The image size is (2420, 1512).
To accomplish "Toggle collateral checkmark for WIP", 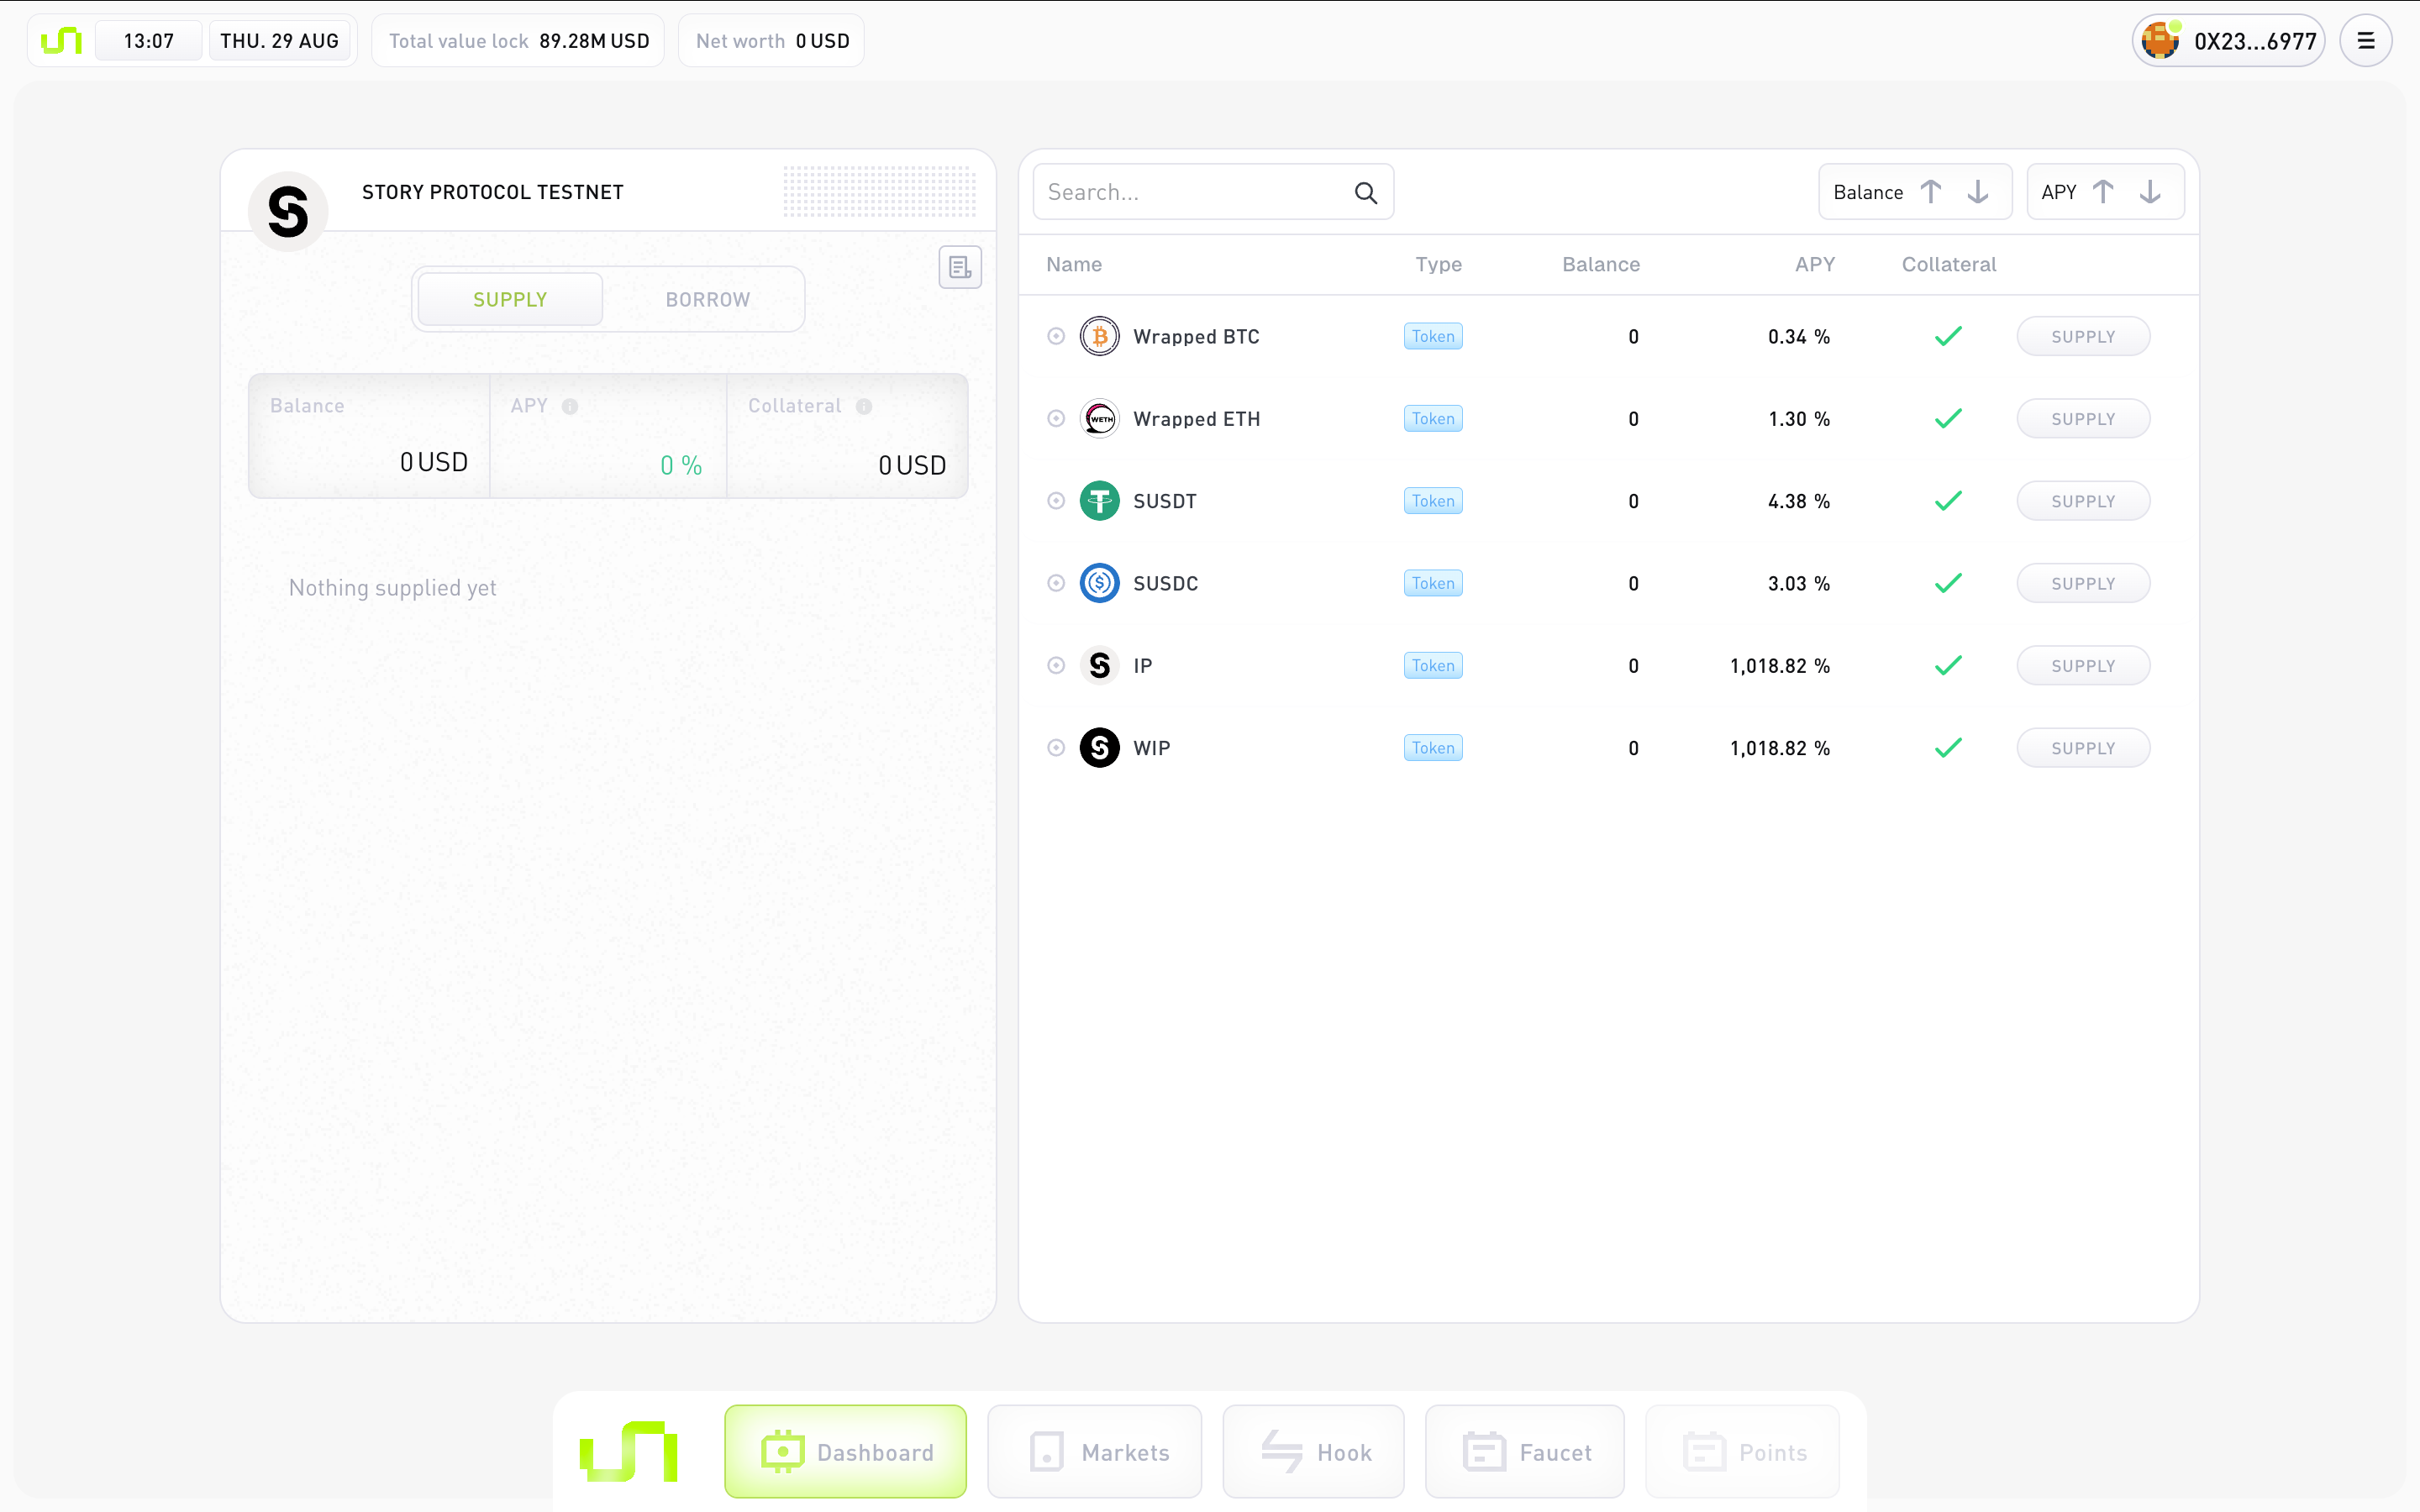I will click(x=1947, y=748).
